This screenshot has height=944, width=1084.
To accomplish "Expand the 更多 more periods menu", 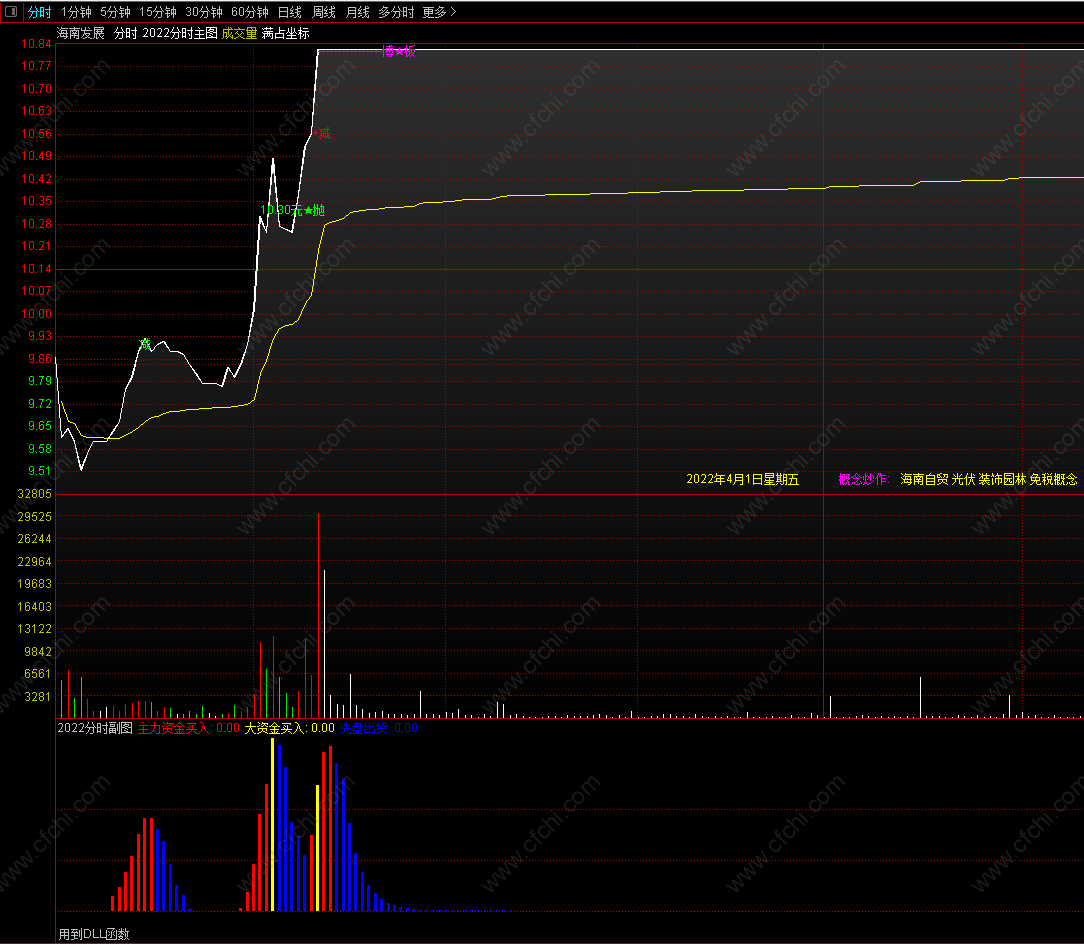I will point(440,12).
